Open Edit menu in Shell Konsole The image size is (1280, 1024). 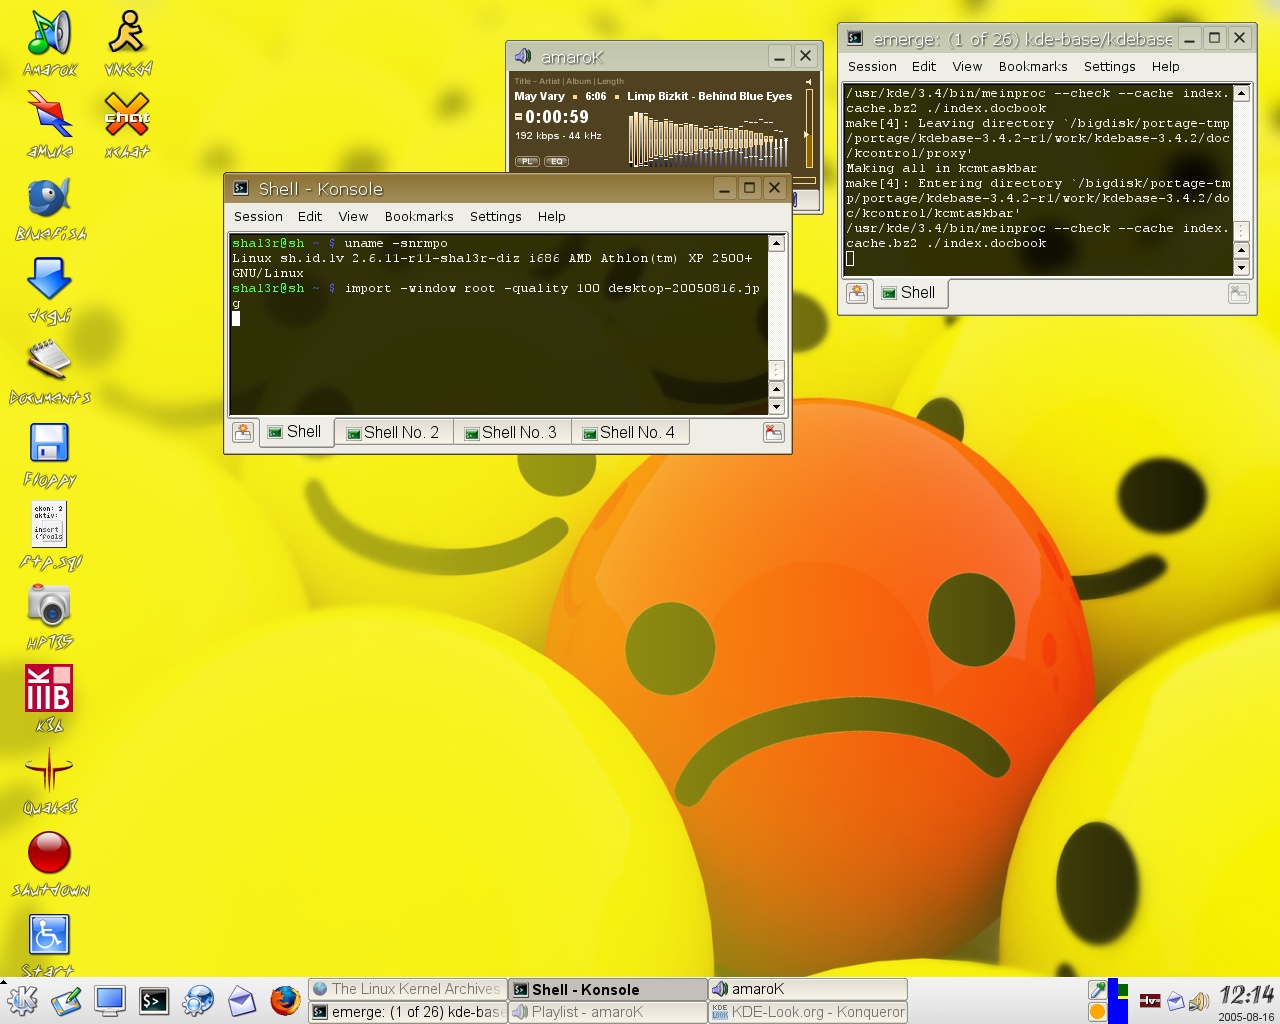point(310,216)
